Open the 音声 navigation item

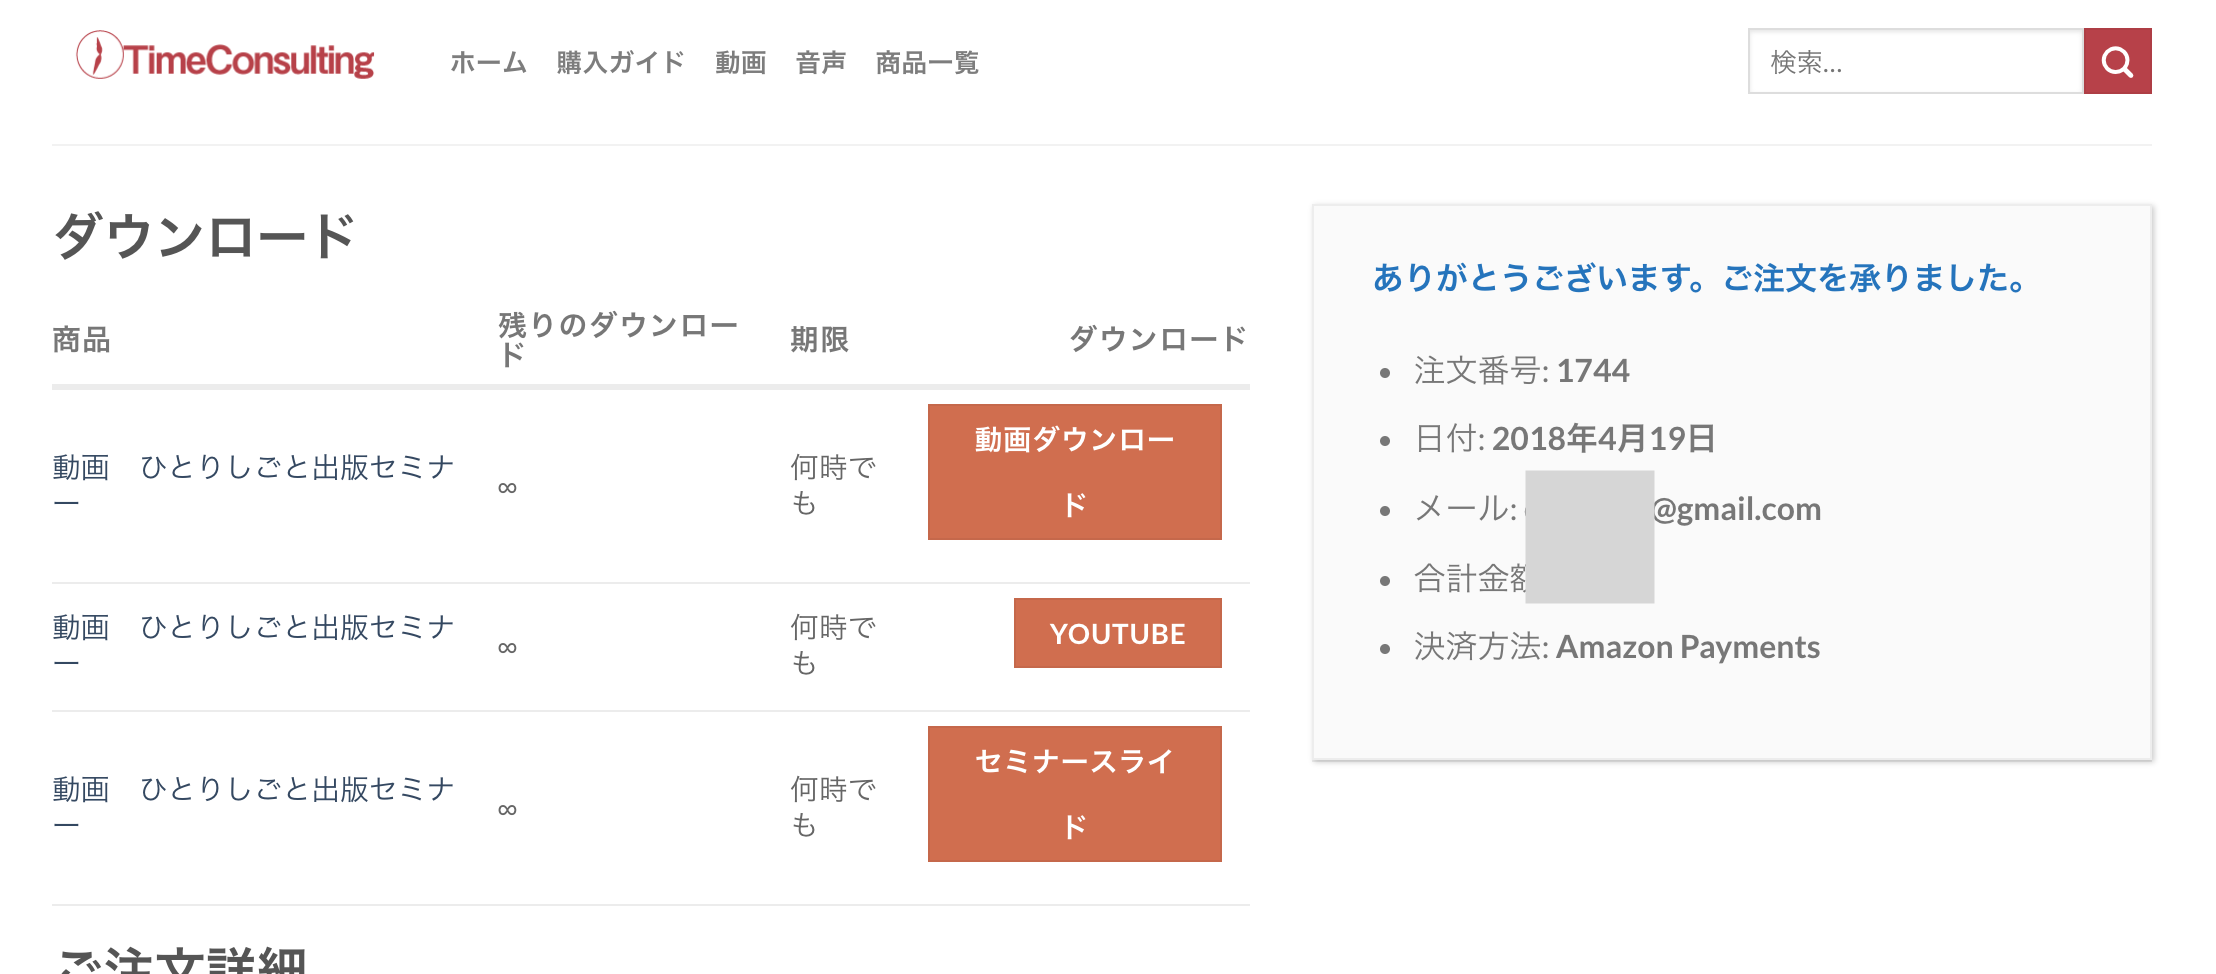821,63
